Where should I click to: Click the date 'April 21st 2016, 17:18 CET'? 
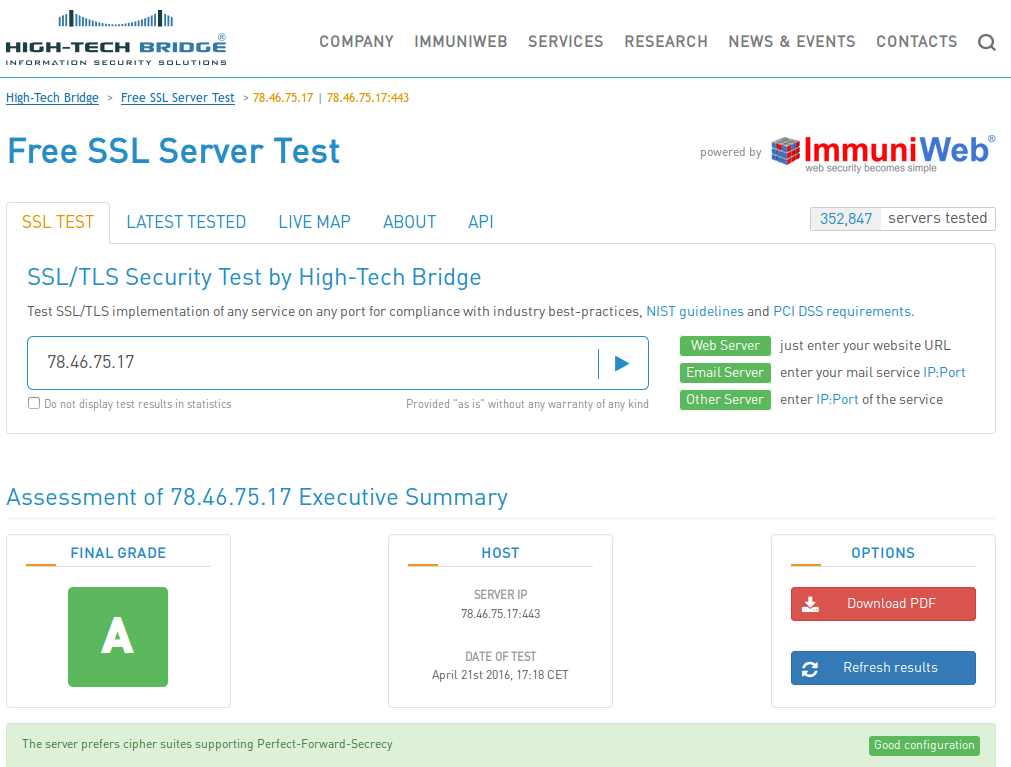point(500,675)
